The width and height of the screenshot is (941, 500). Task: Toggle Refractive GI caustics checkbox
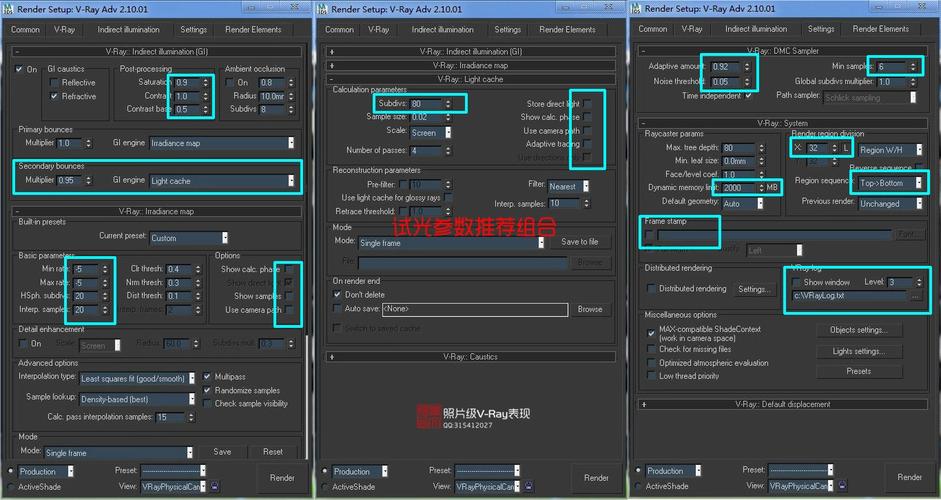(55, 96)
